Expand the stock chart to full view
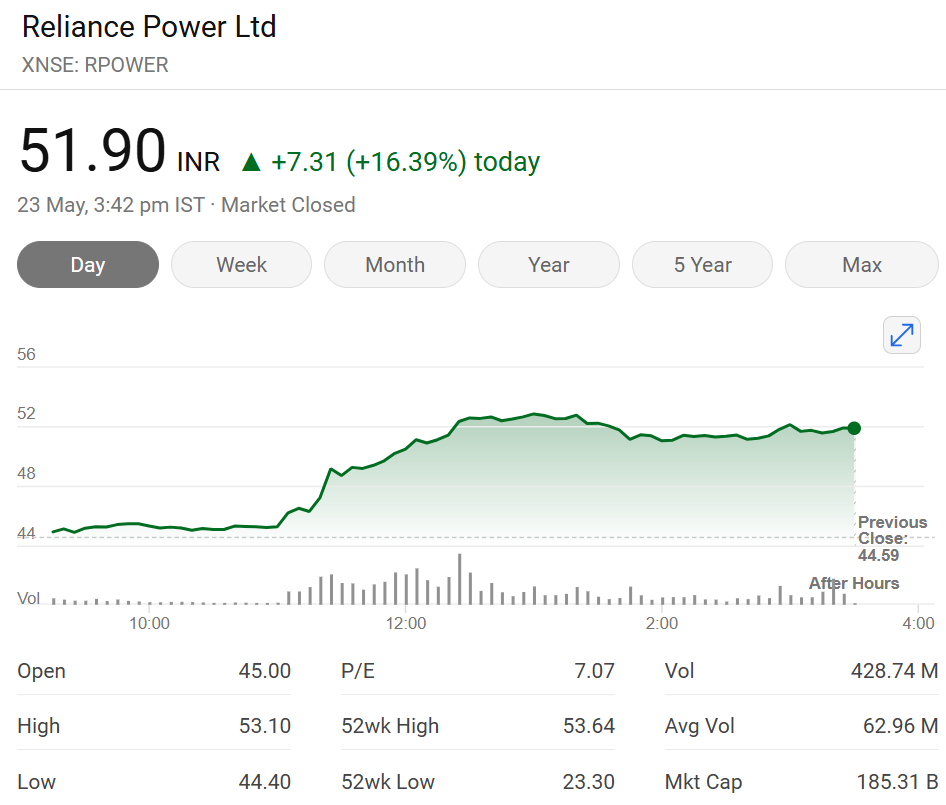 (901, 335)
